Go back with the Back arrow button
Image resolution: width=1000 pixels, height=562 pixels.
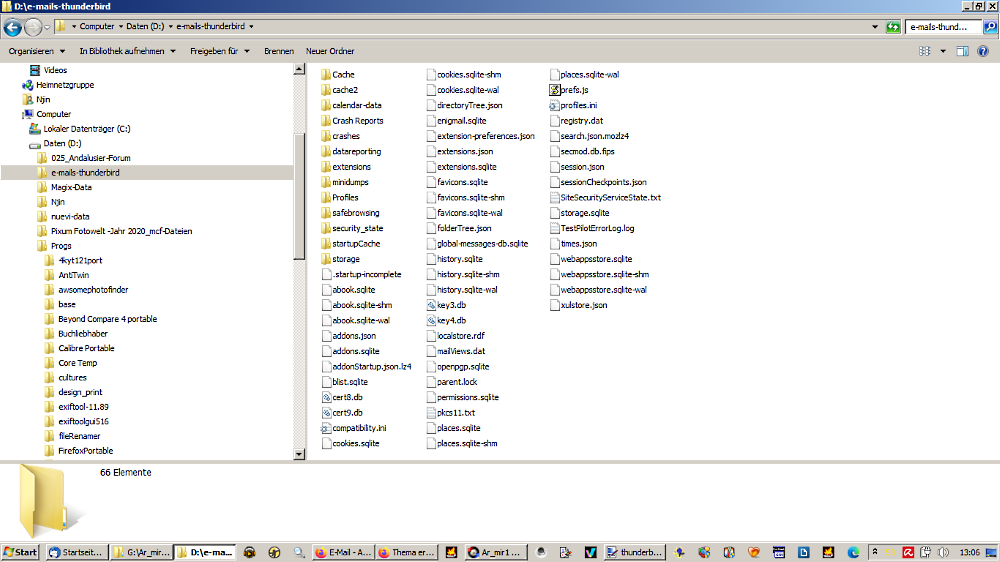[x=12, y=27]
